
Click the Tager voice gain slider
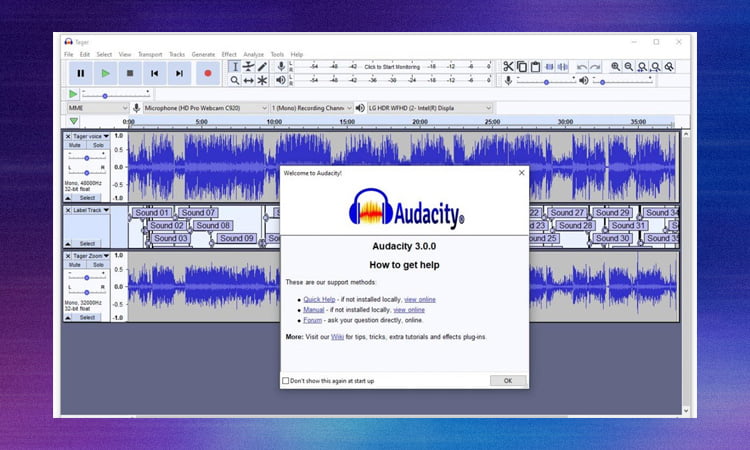click(87, 157)
